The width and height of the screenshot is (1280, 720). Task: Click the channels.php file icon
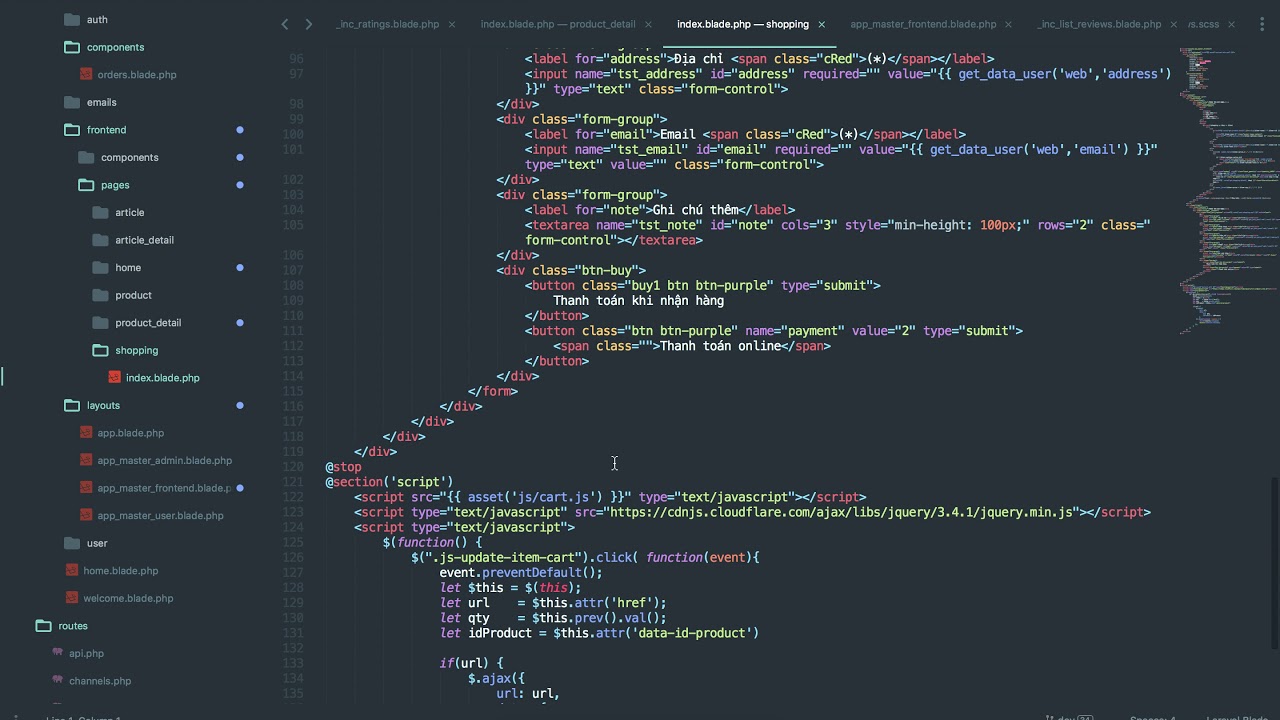tap(58, 681)
